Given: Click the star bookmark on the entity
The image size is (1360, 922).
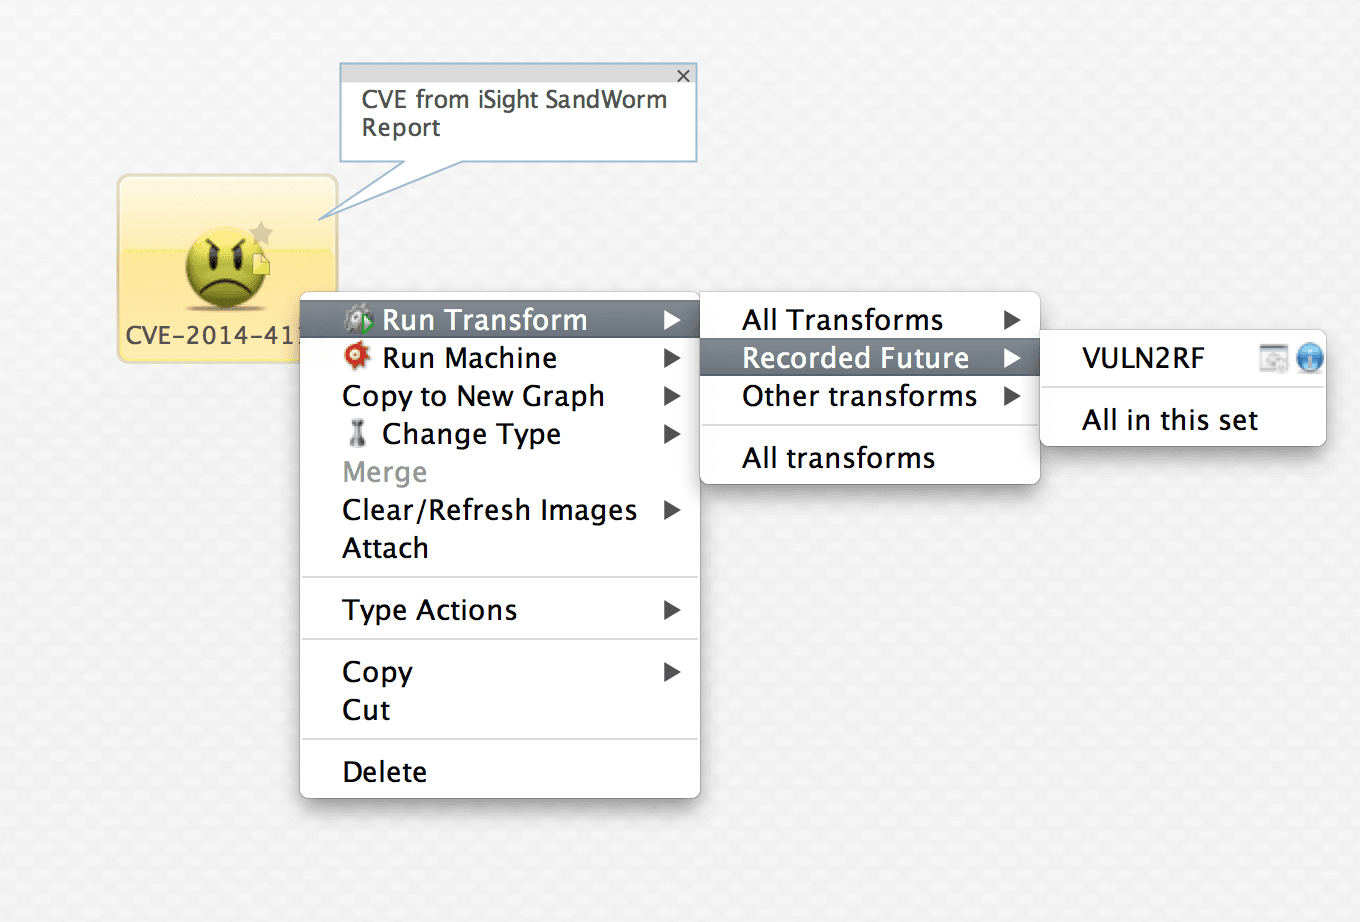Looking at the screenshot, I should pyautogui.click(x=261, y=233).
